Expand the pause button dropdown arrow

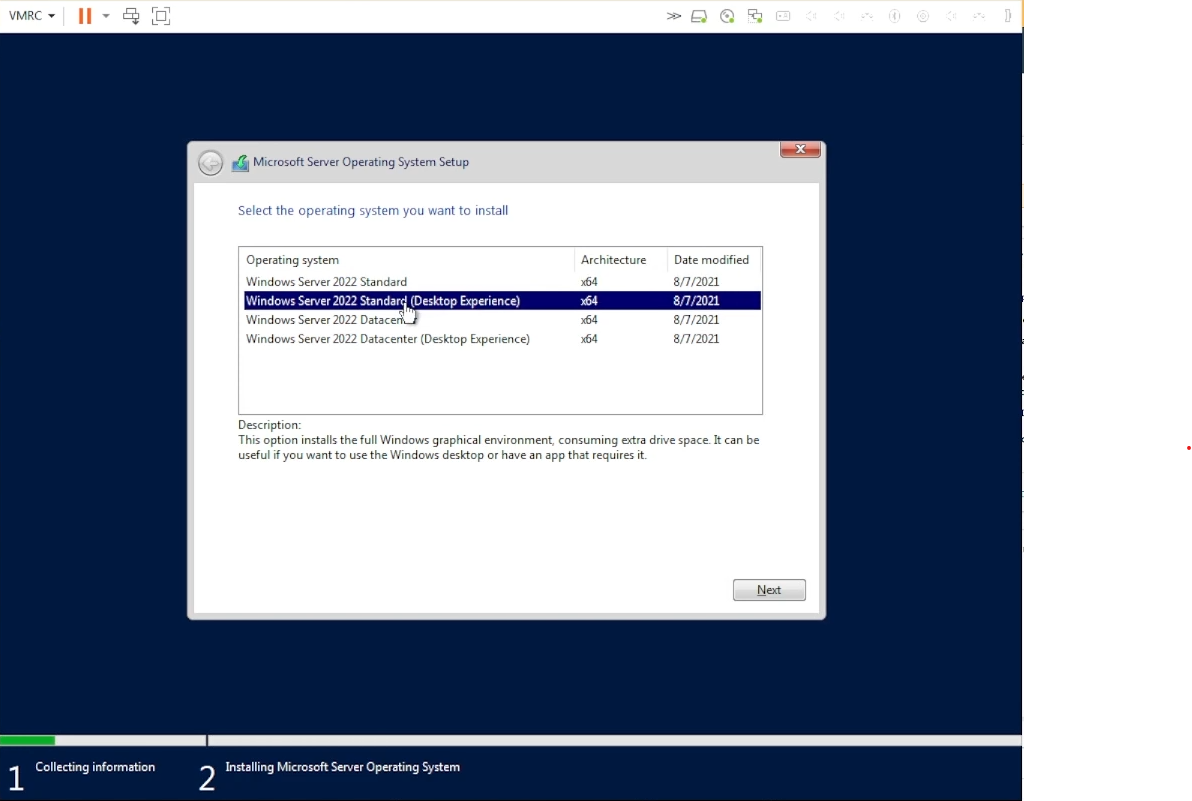tap(105, 15)
